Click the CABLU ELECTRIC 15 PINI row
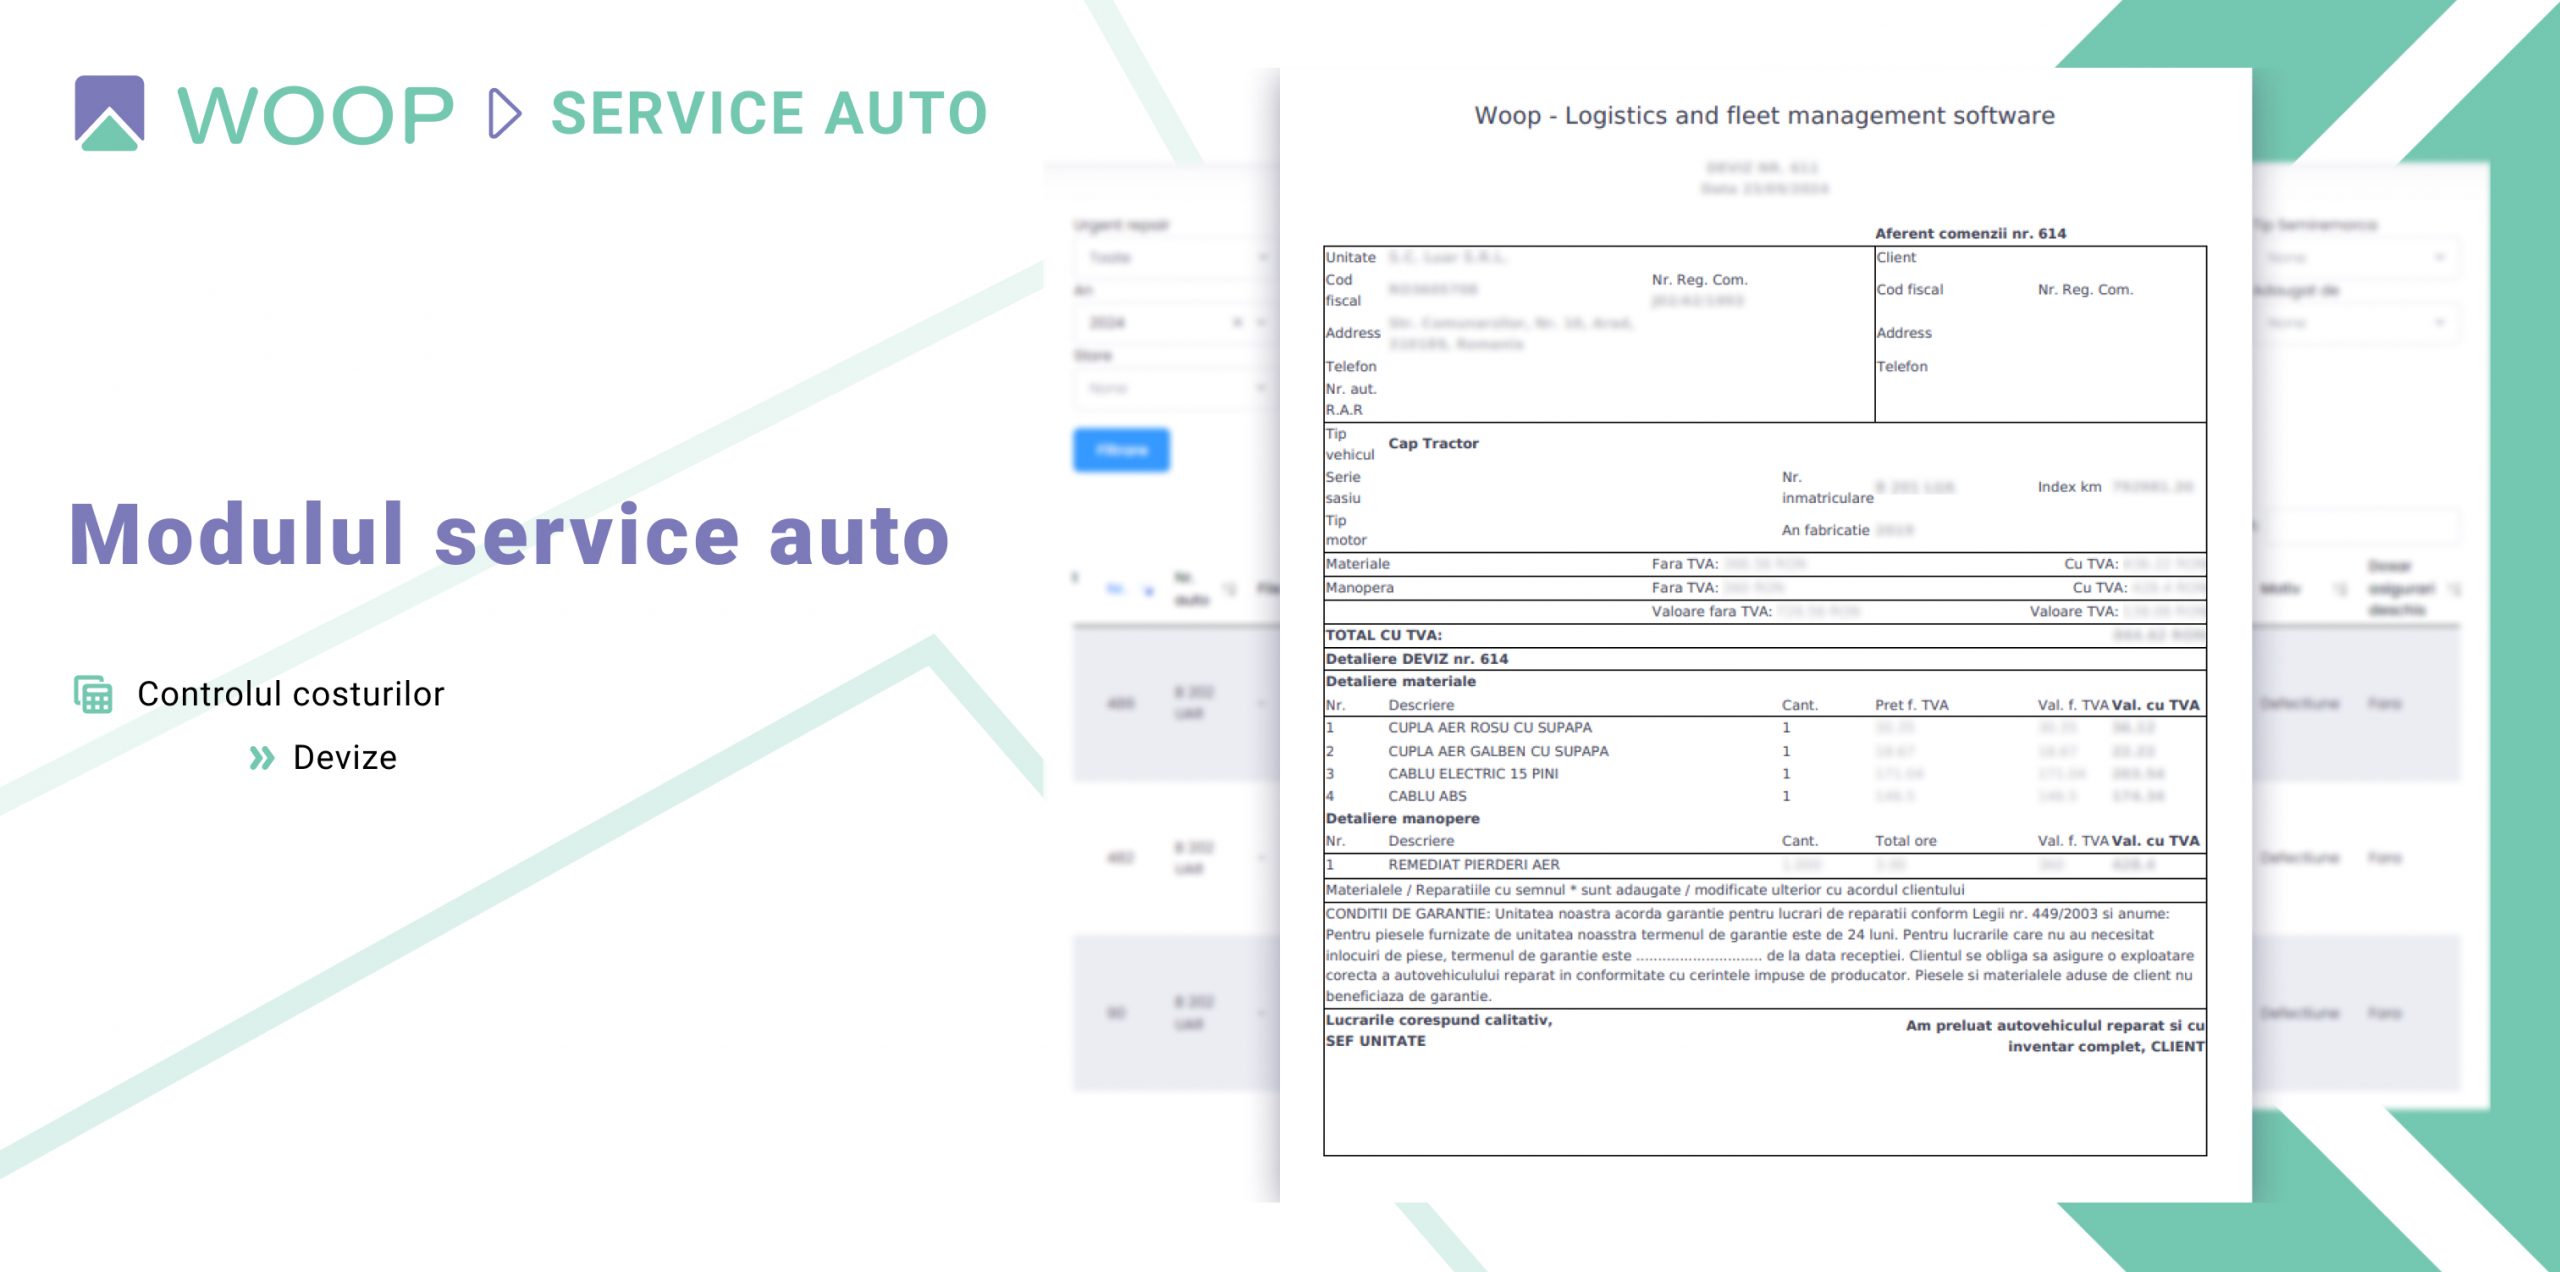Screen dimensions: 2560x1272 [1765, 774]
